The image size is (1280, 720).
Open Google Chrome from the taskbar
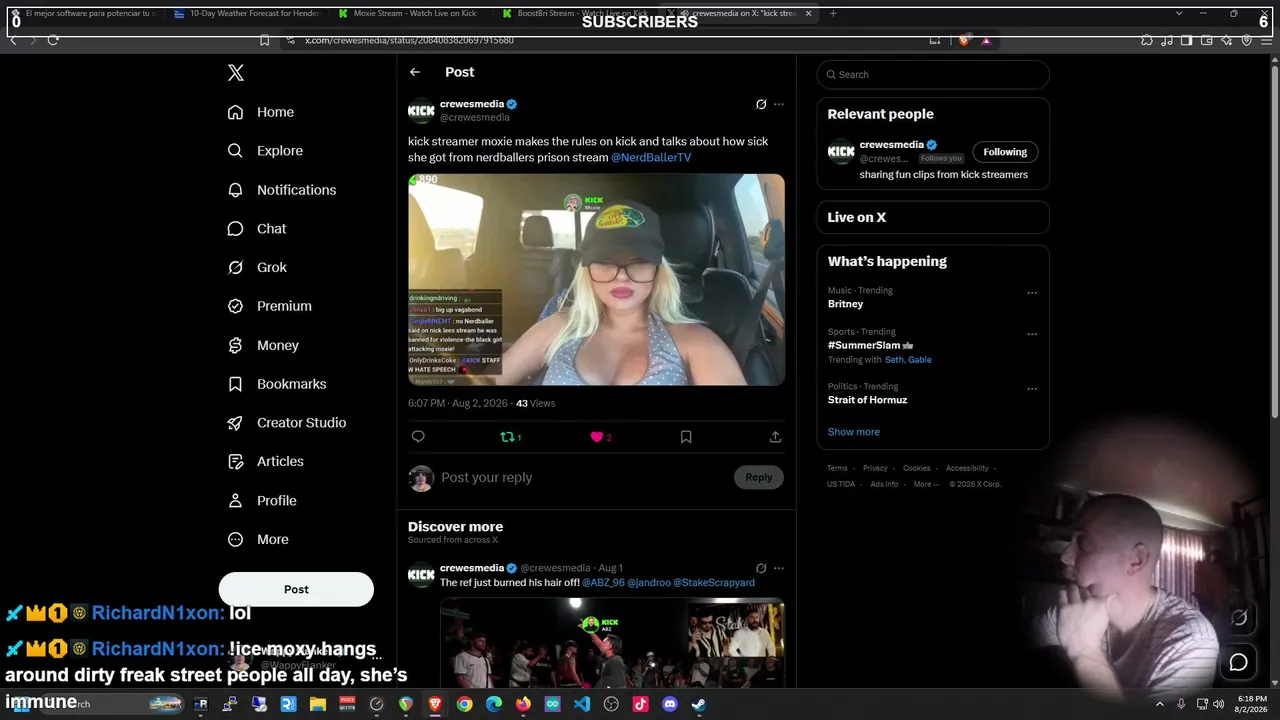(x=464, y=704)
